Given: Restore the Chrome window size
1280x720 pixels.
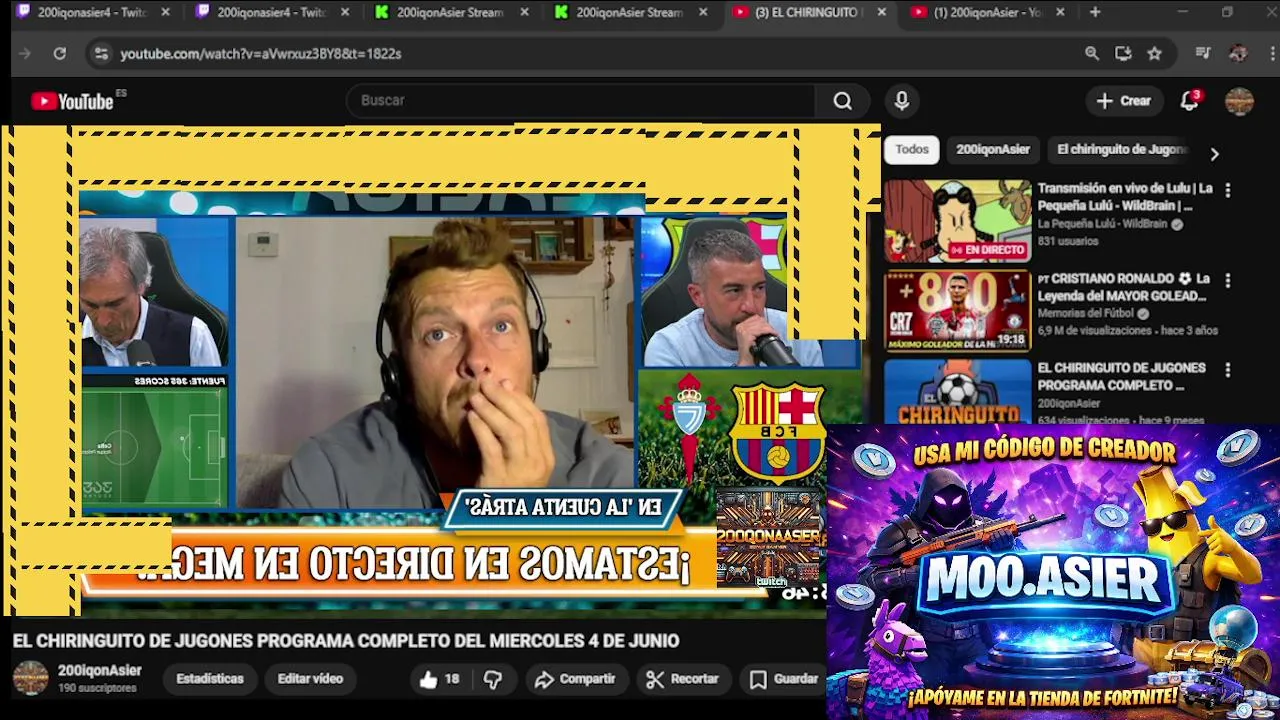Looking at the screenshot, I should point(1227,12).
